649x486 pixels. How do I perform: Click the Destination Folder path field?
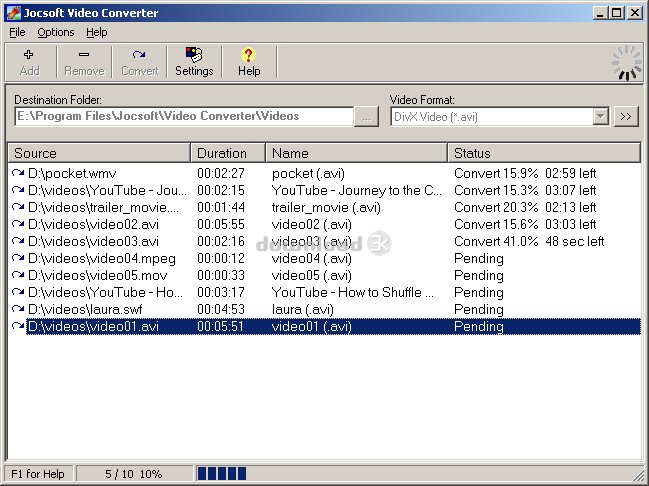[184, 116]
